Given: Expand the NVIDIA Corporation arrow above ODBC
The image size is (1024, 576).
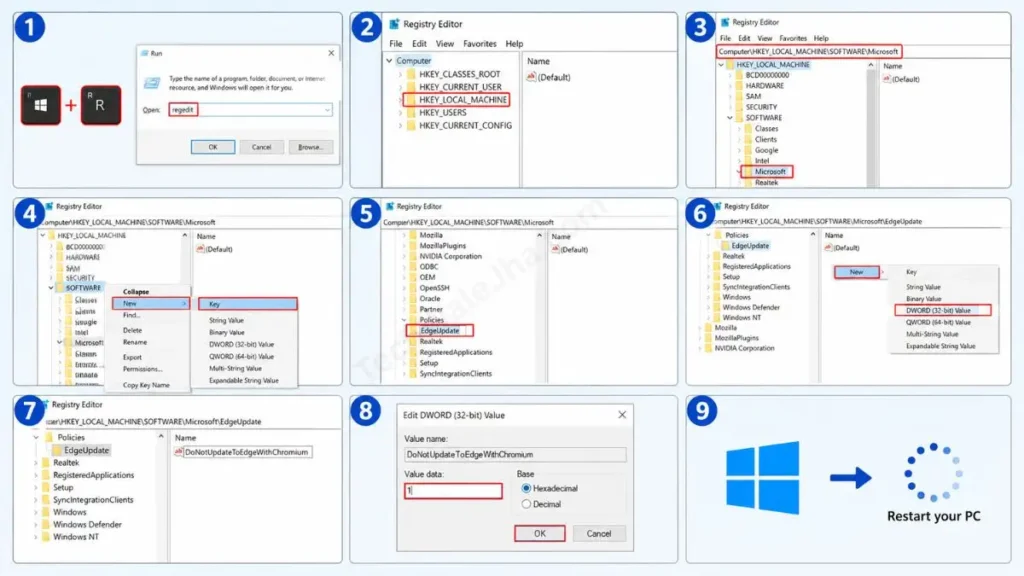Looking at the screenshot, I should pos(404,257).
